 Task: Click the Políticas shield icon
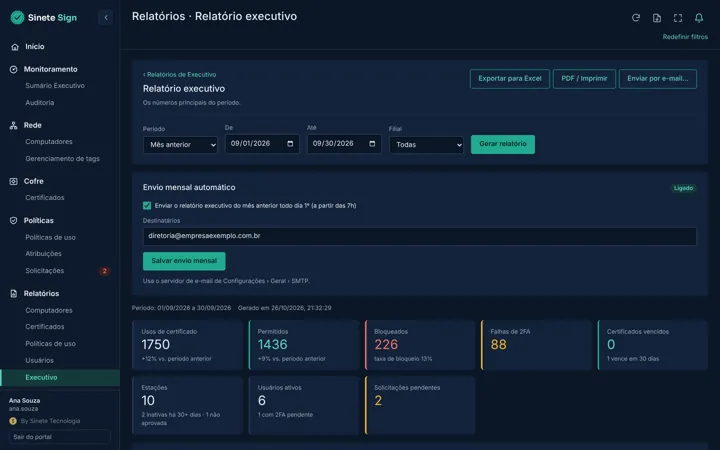[13, 220]
